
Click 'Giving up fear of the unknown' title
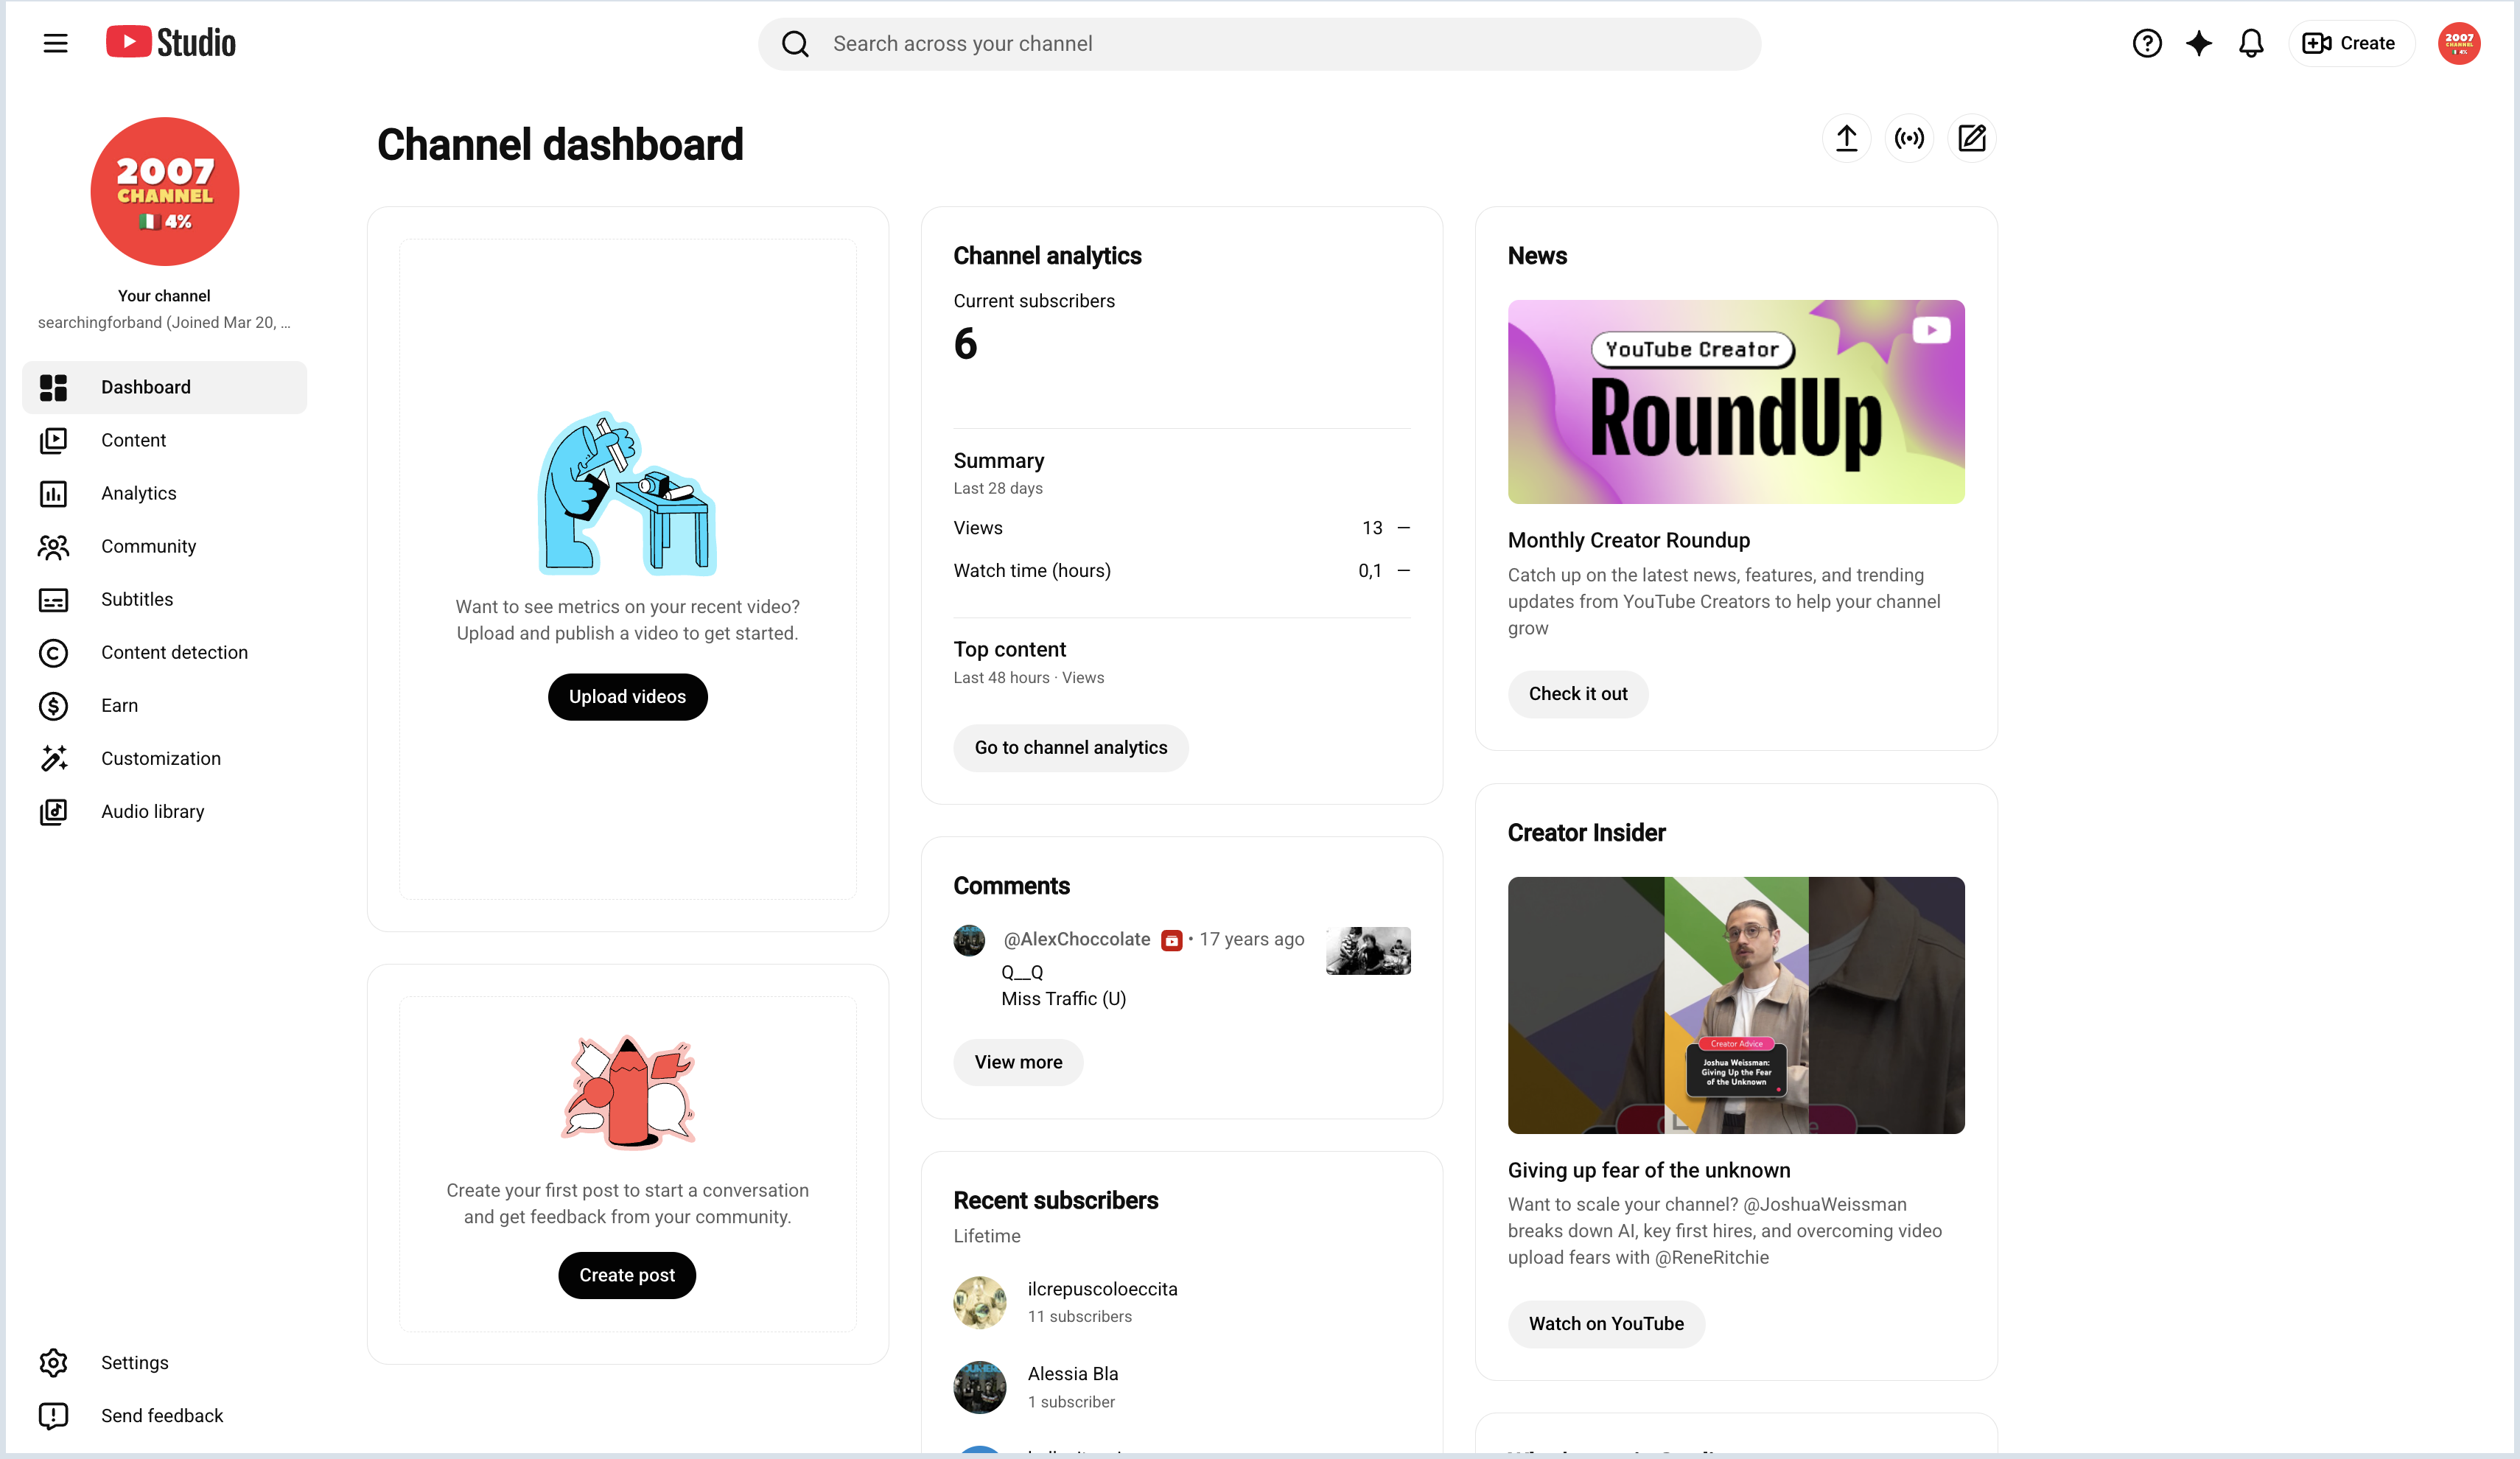click(1648, 1170)
